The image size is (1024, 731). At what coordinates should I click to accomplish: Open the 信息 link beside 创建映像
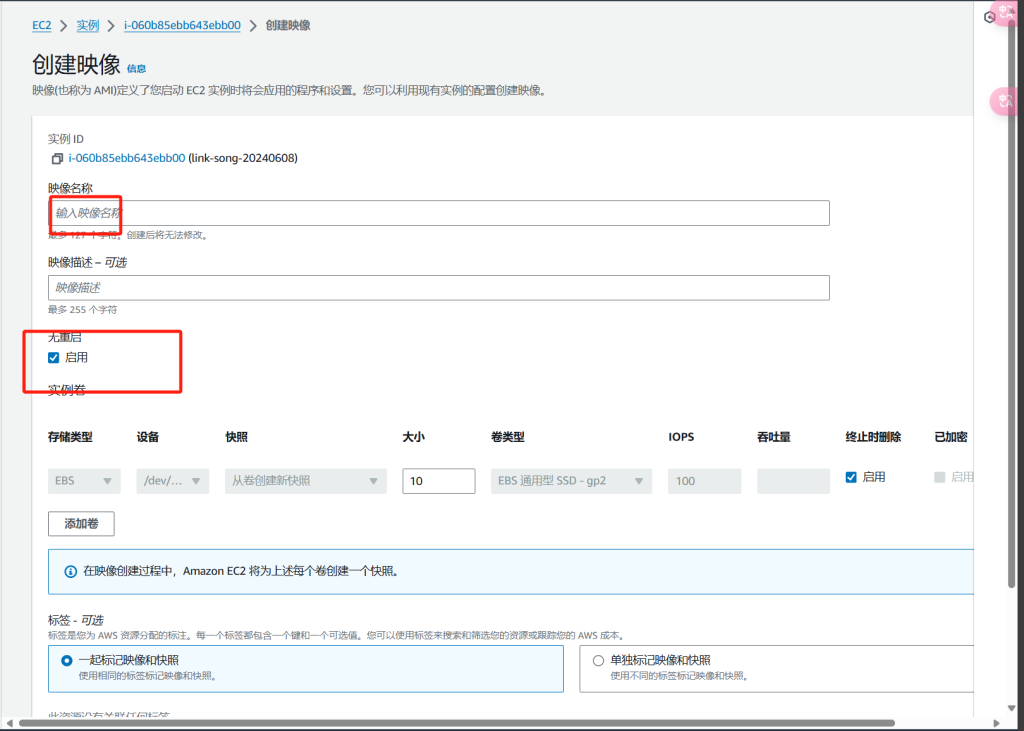(x=136, y=69)
